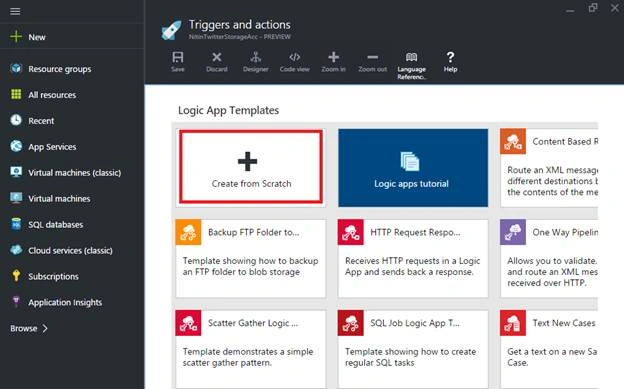The image size is (624, 389).
Task: Click the Subscriptions key icon
Action: click(x=16, y=276)
